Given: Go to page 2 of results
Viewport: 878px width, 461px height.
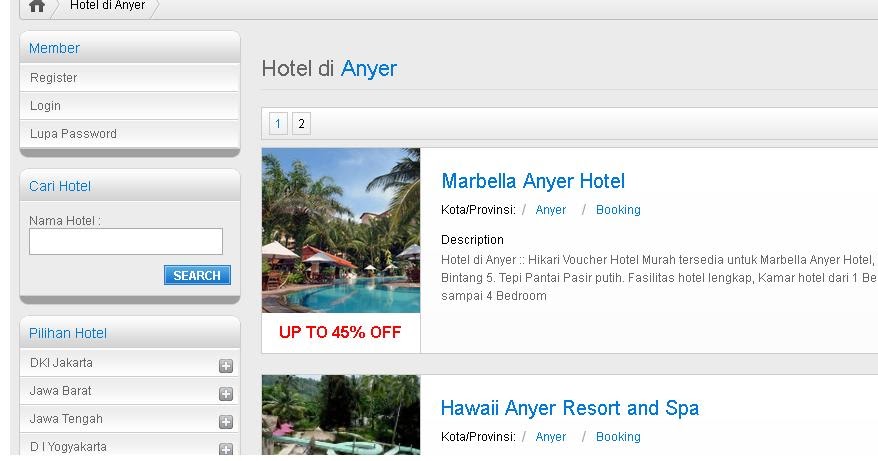Looking at the screenshot, I should (301, 123).
